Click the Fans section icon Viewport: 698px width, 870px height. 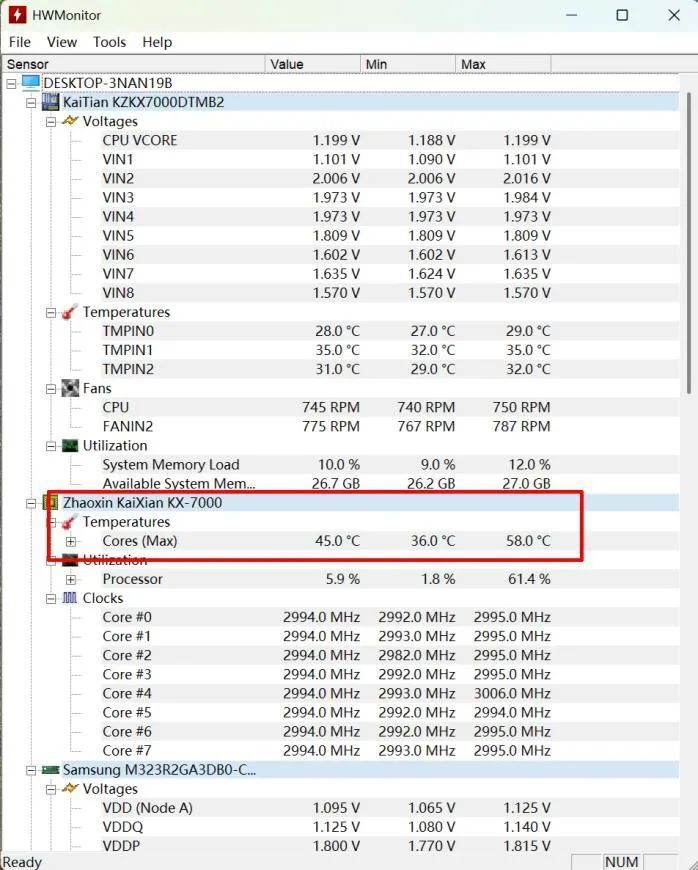coord(70,388)
